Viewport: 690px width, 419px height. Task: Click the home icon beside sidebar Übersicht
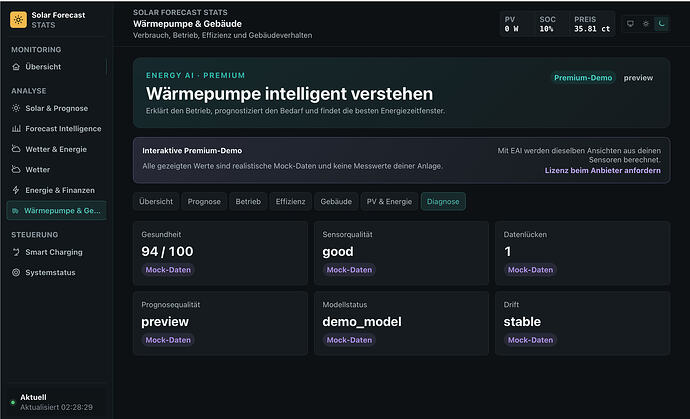pyautogui.click(x=16, y=67)
